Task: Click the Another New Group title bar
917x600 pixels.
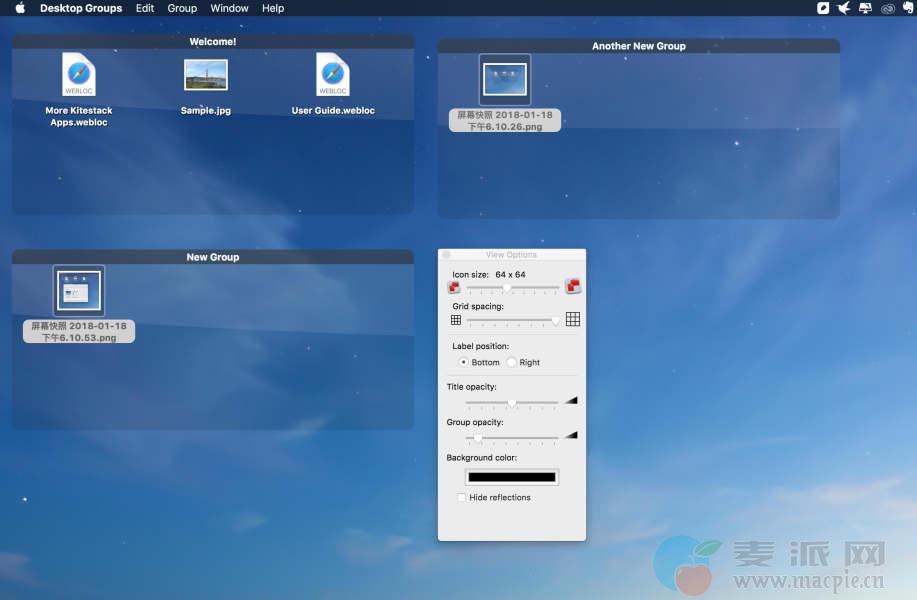Action: (x=638, y=46)
